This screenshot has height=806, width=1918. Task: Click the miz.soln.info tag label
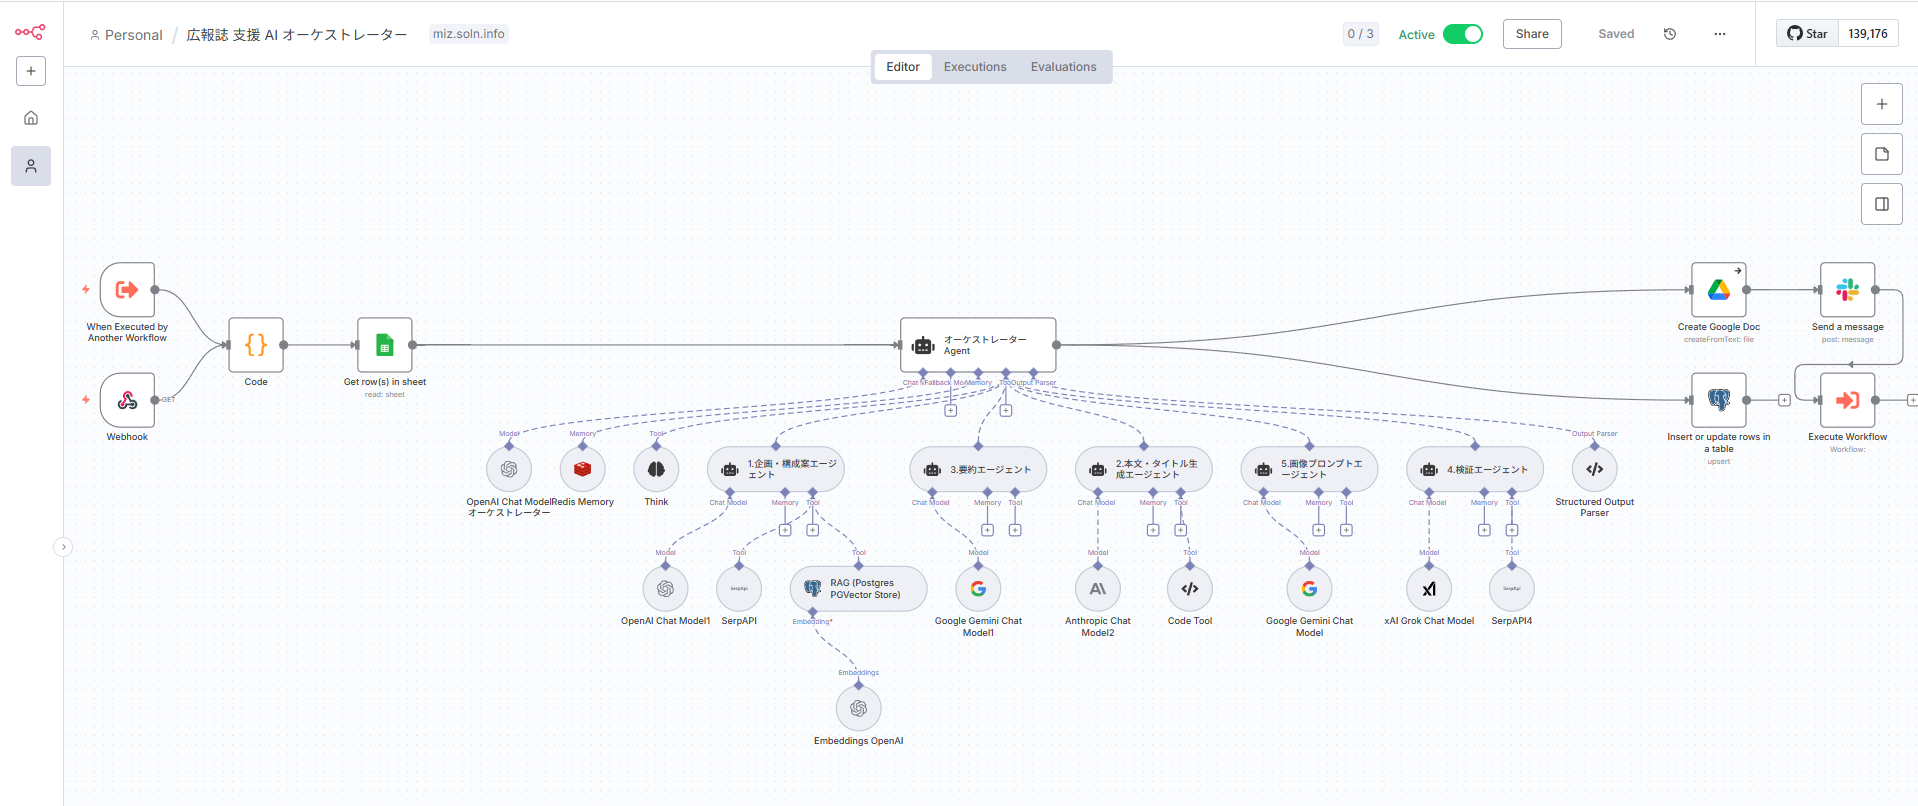tap(468, 34)
